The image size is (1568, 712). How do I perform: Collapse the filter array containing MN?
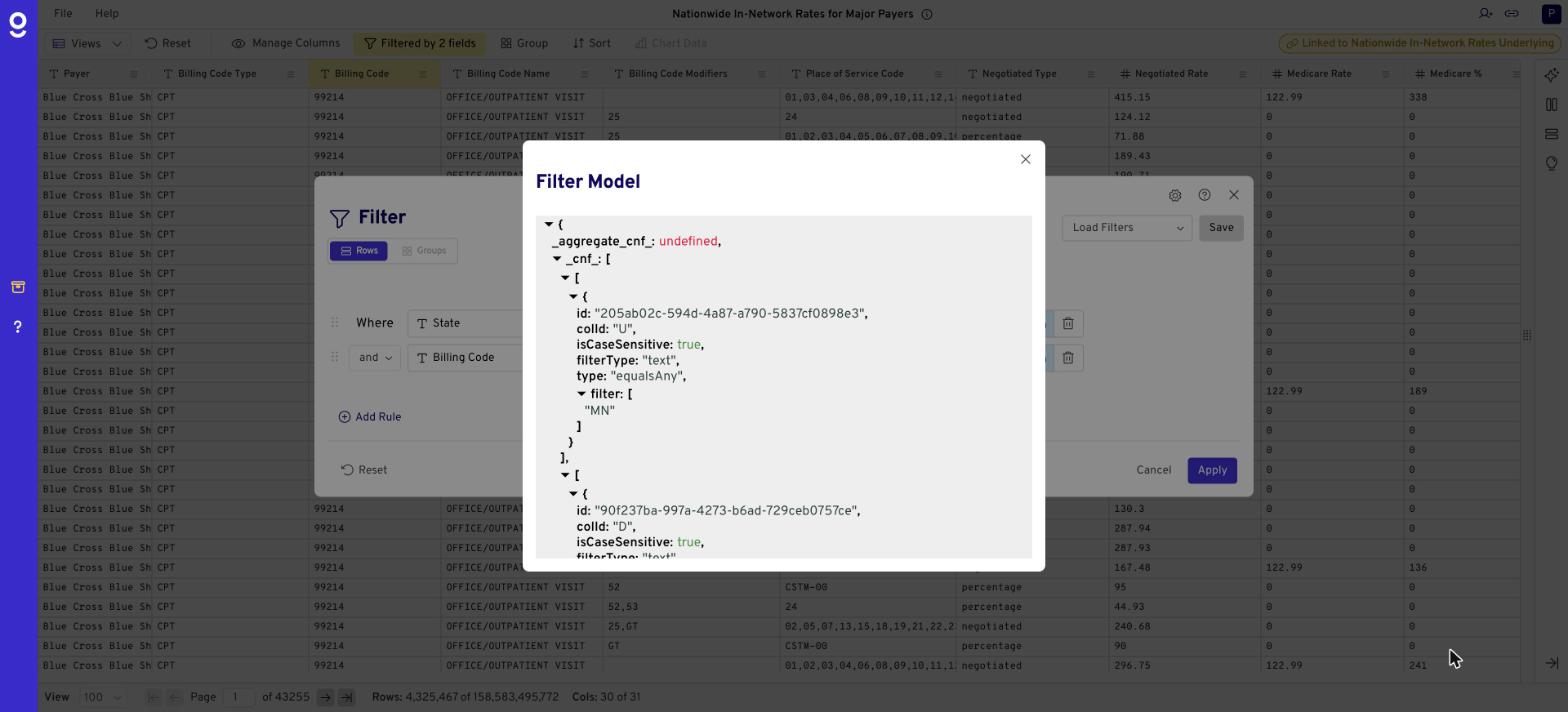pos(581,394)
